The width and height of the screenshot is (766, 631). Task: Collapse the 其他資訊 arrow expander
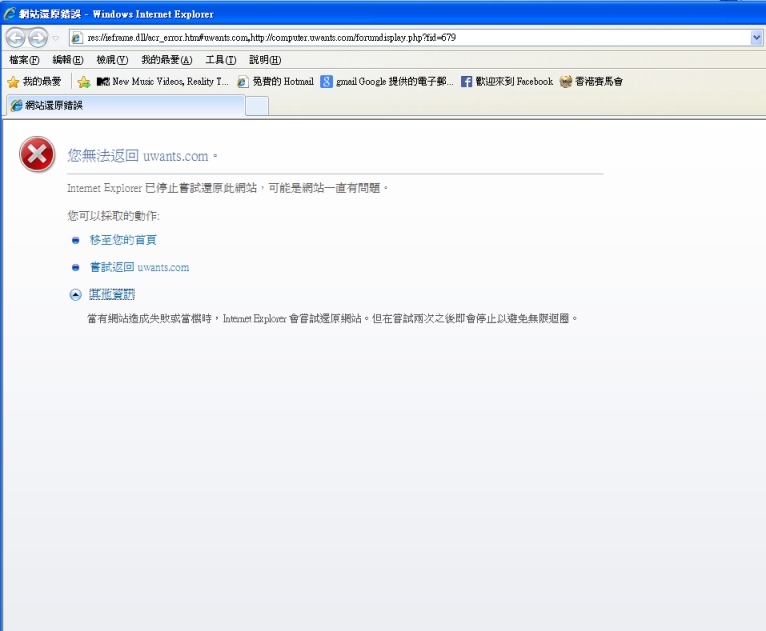tap(75, 294)
